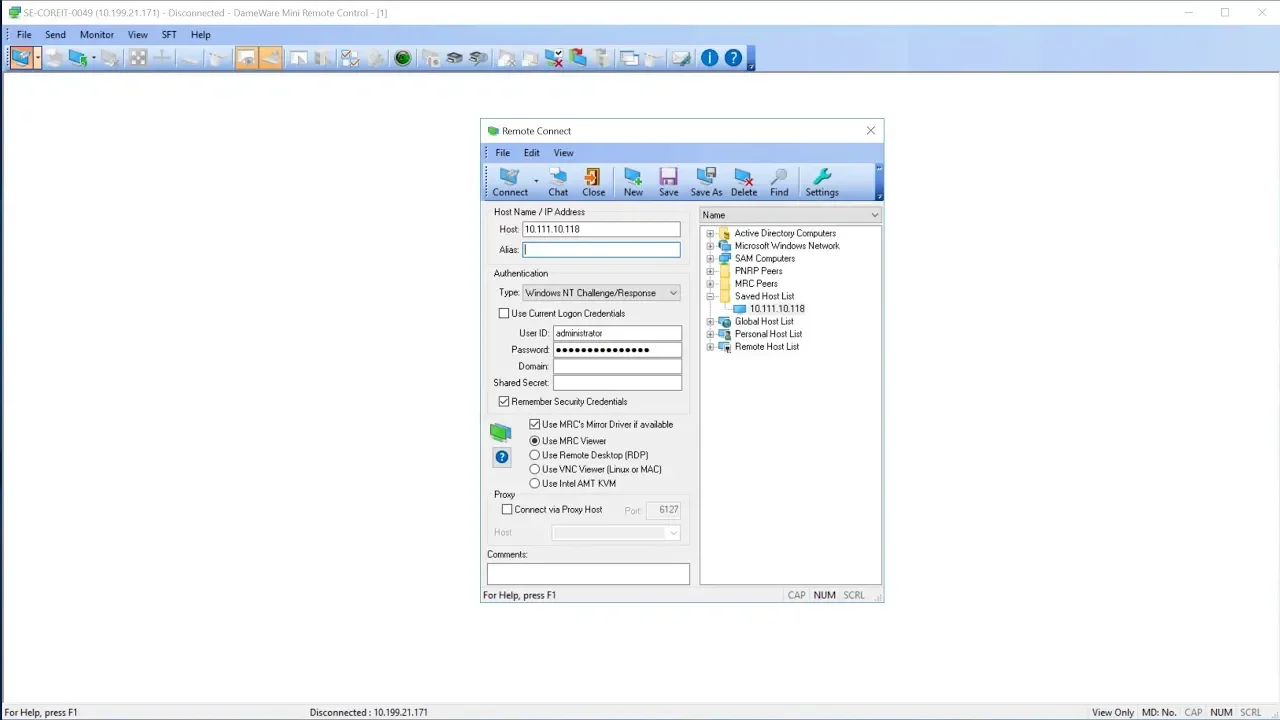Open Remote Connect View menu
The height and width of the screenshot is (720, 1280).
pos(564,153)
